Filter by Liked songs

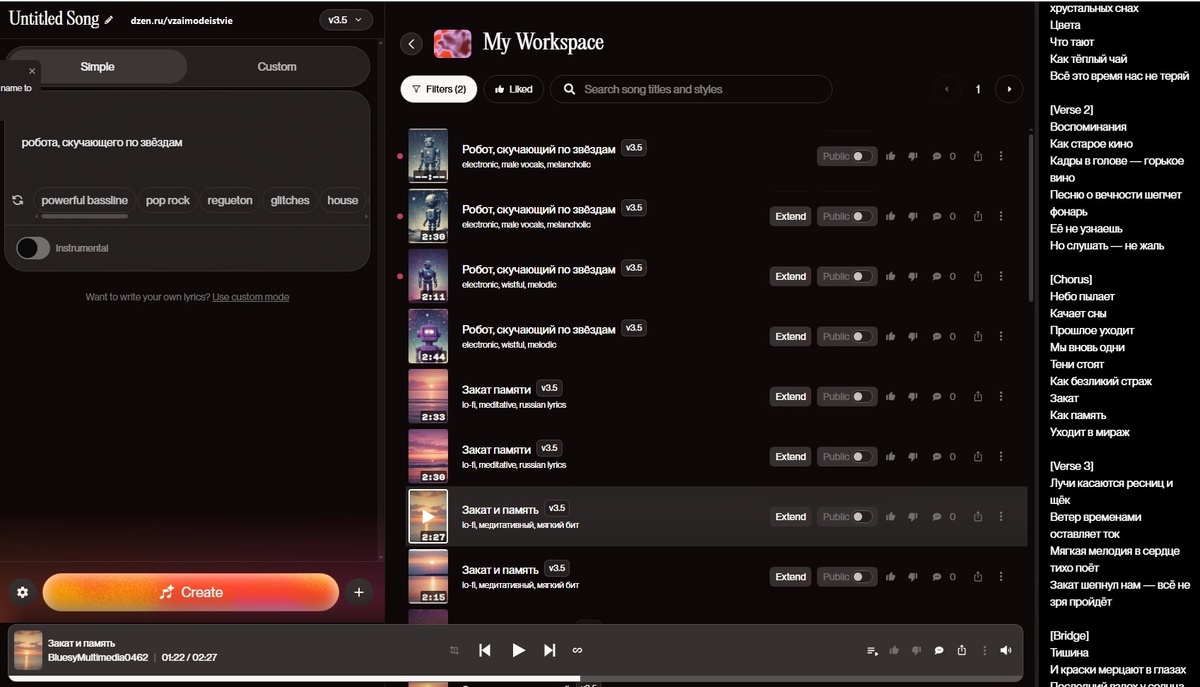[x=513, y=89]
